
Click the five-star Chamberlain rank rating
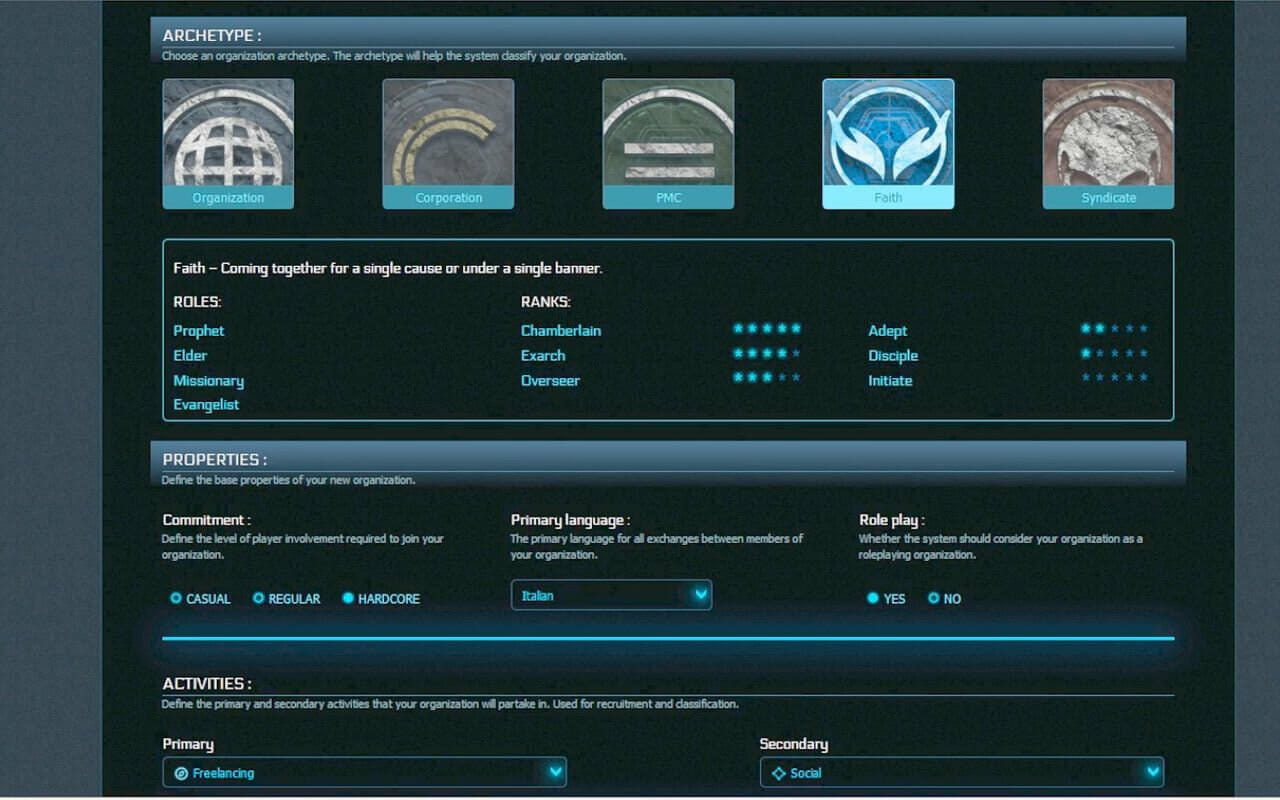click(767, 328)
